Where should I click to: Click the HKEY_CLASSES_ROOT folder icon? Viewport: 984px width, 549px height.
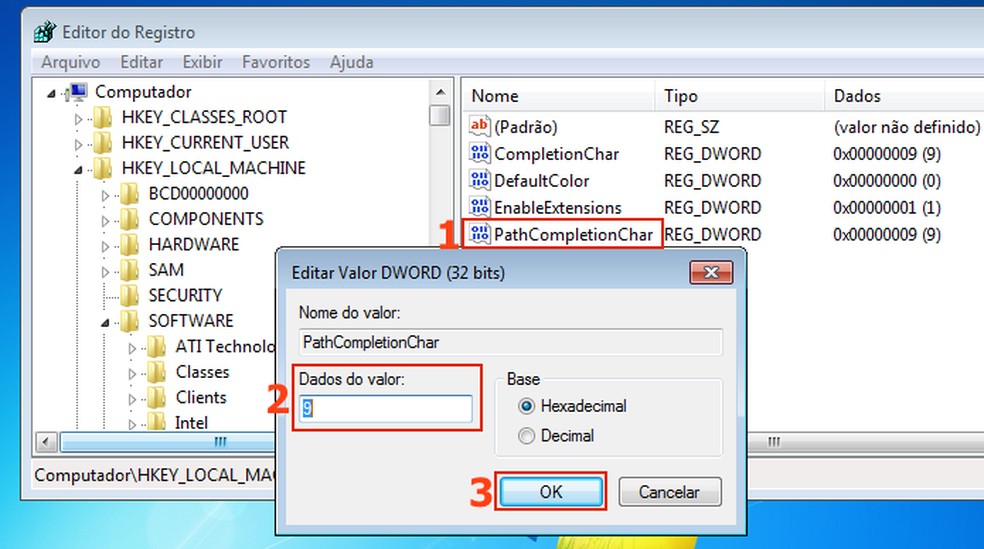(102, 117)
